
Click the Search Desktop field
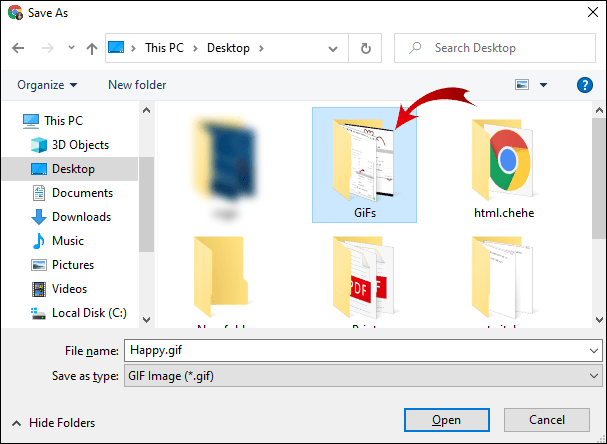coord(495,48)
